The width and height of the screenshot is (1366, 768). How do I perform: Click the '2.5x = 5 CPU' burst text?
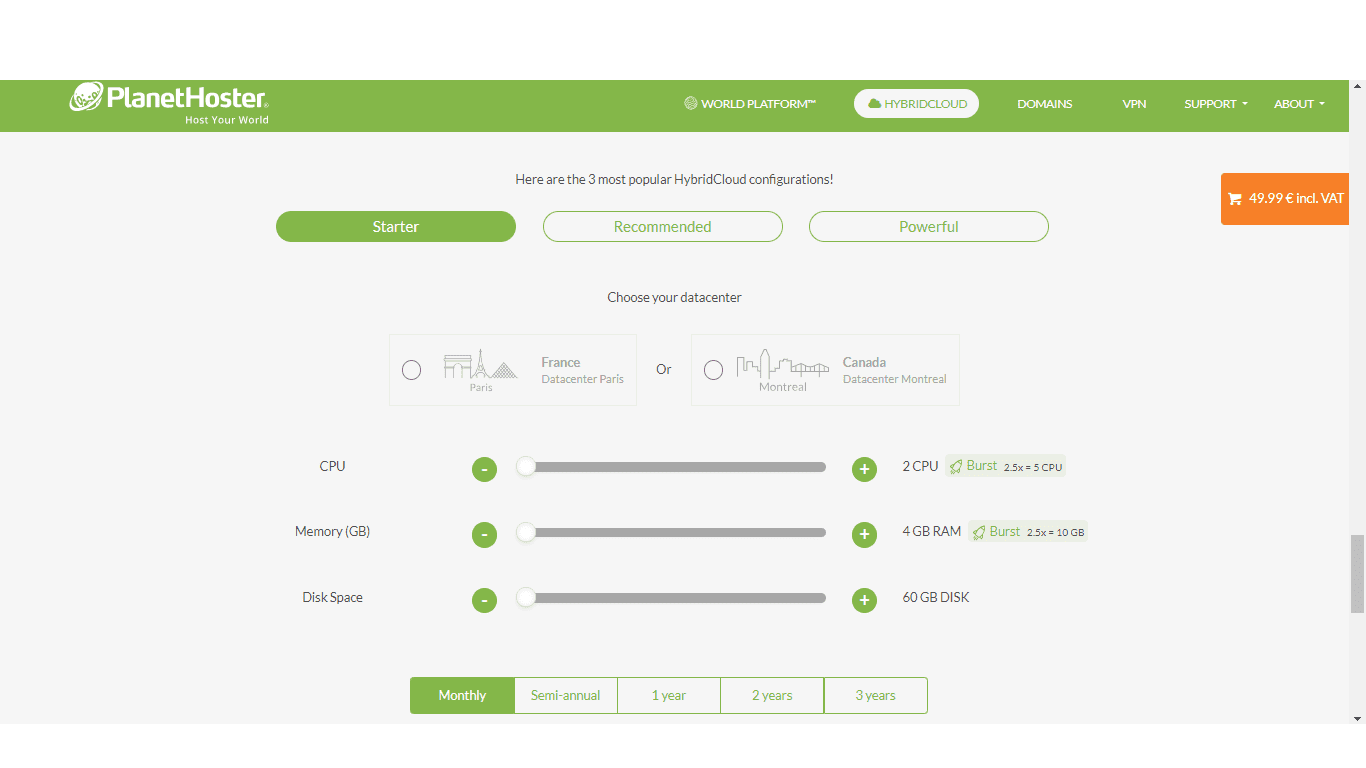pos(1033,467)
